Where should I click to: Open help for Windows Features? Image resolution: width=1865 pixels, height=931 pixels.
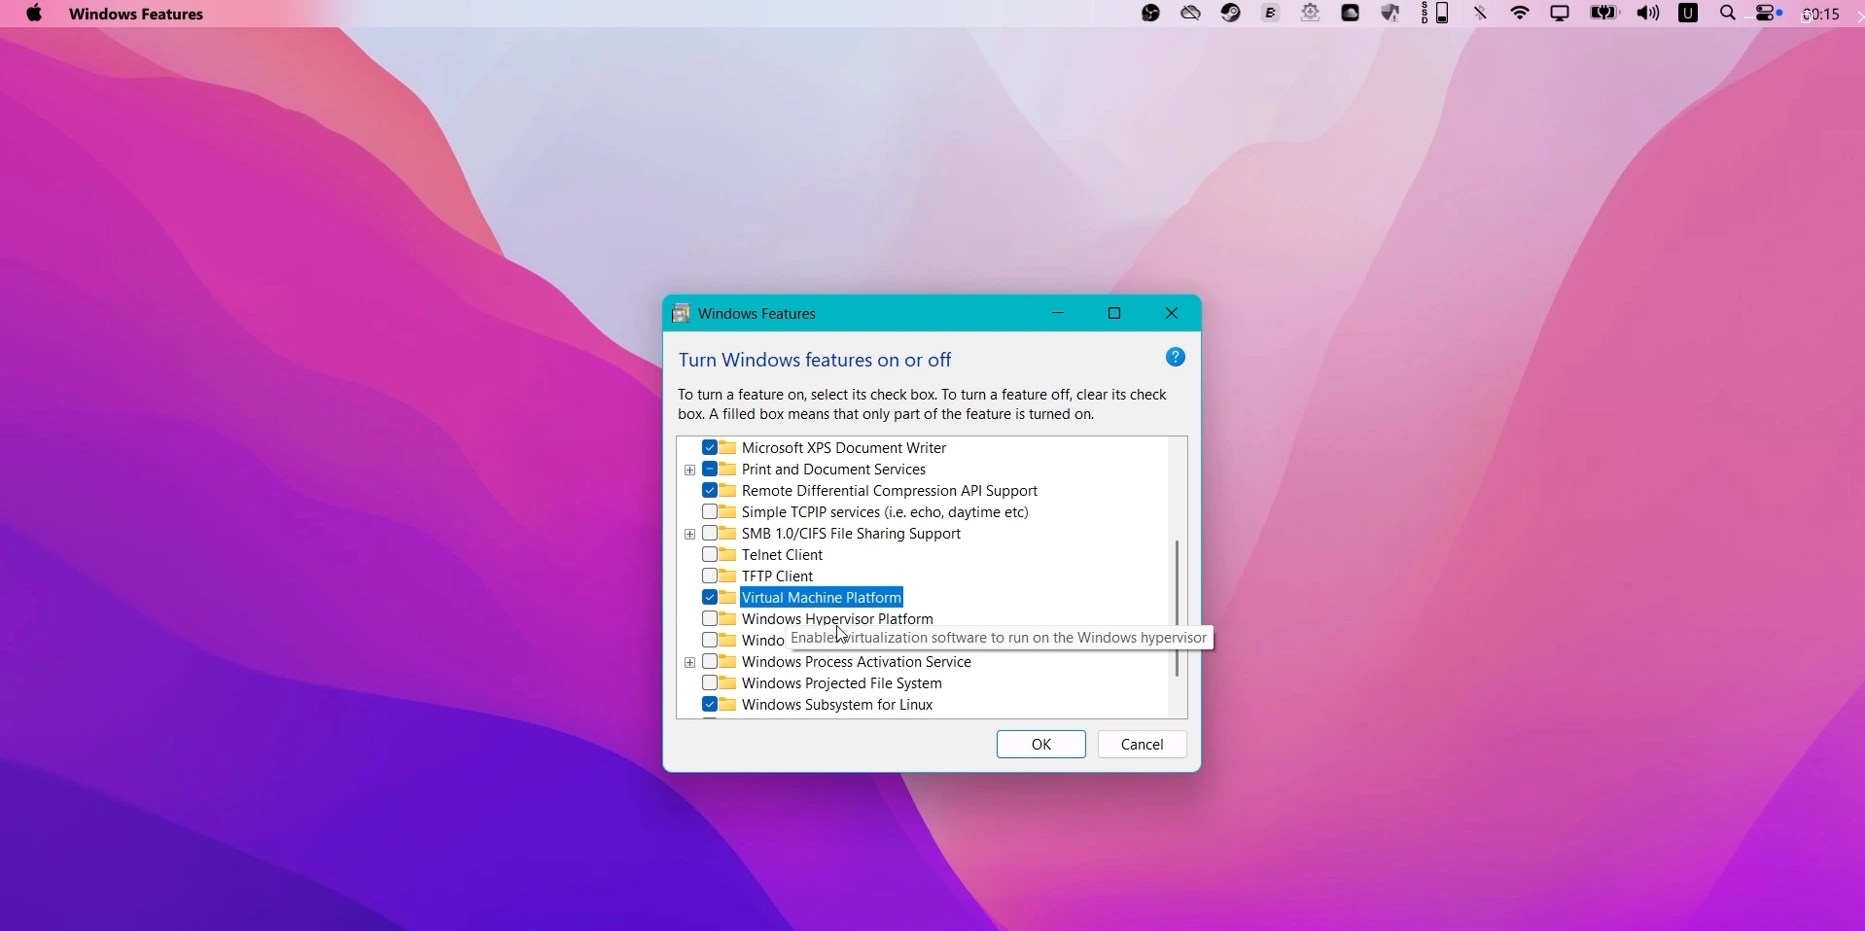(1175, 357)
